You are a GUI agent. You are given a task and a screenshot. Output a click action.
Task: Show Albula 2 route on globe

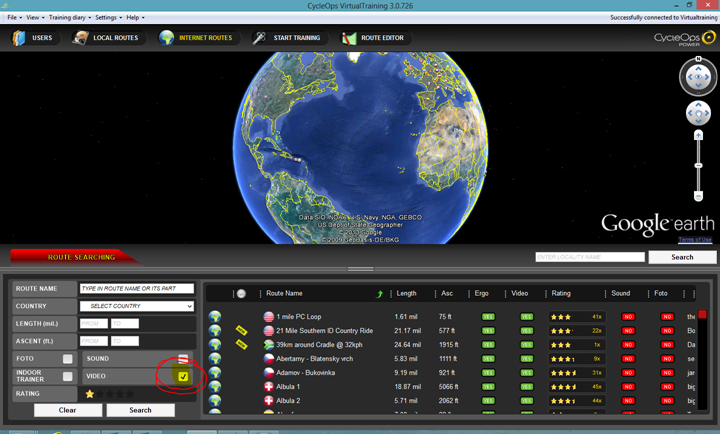pyautogui.click(x=215, y=400)
